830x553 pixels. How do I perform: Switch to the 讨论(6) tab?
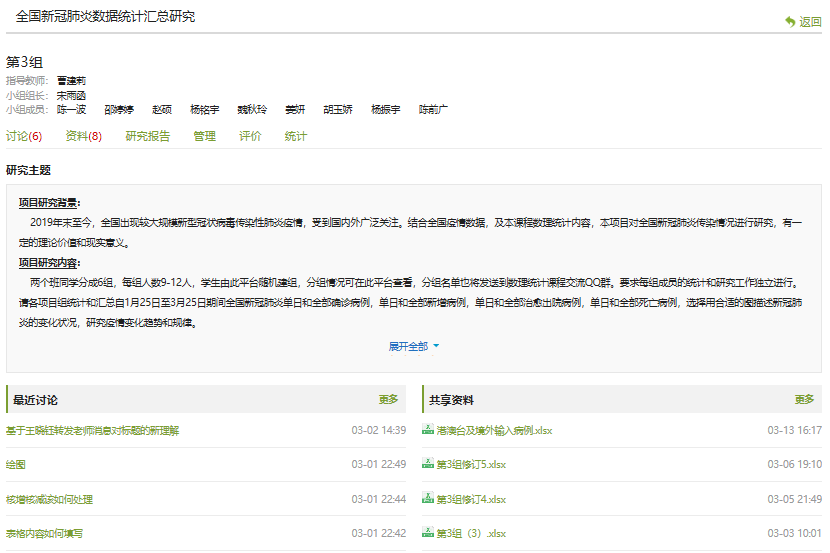[x=24, y=136]
